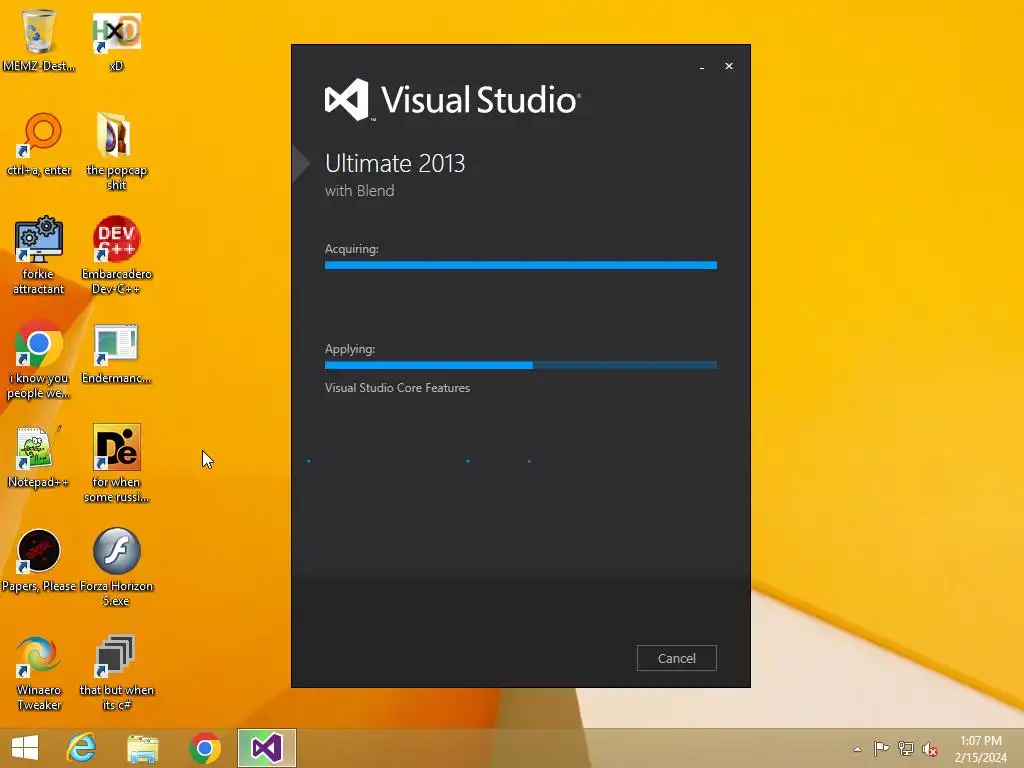Select the 'Visual Studio Core Features' status text
This screenshot has width=1024, height=768.
(397, 387)
